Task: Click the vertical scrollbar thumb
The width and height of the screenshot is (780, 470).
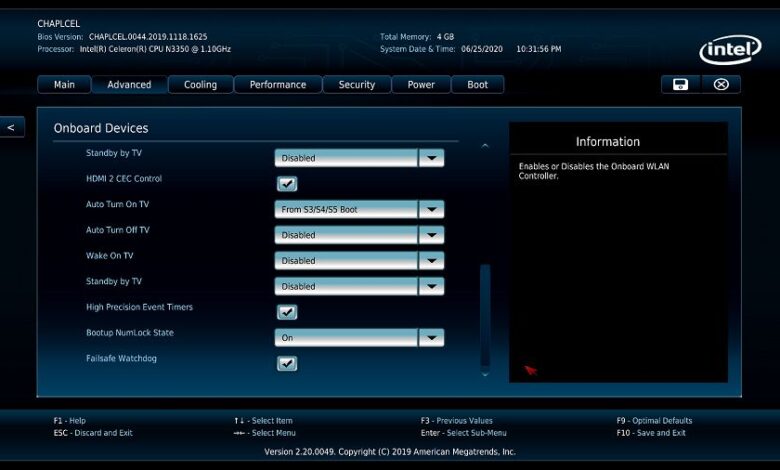Action: [485, 315]
